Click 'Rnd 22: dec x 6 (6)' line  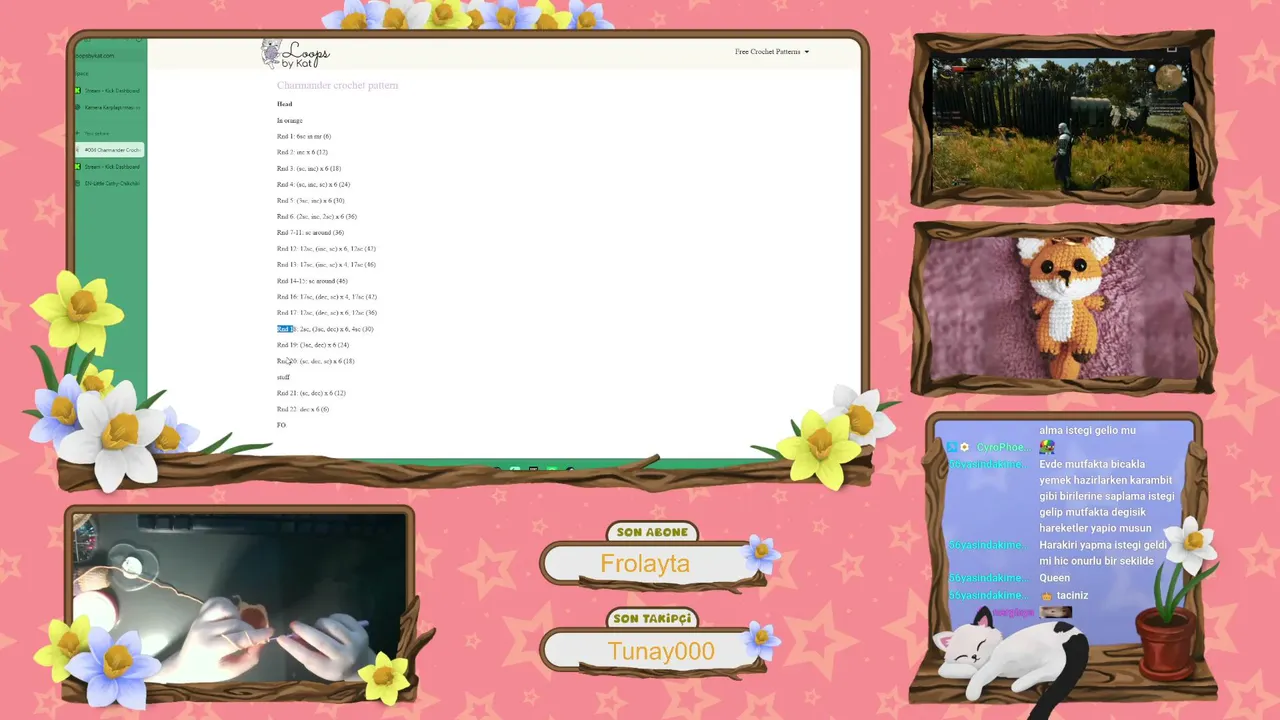302,409
